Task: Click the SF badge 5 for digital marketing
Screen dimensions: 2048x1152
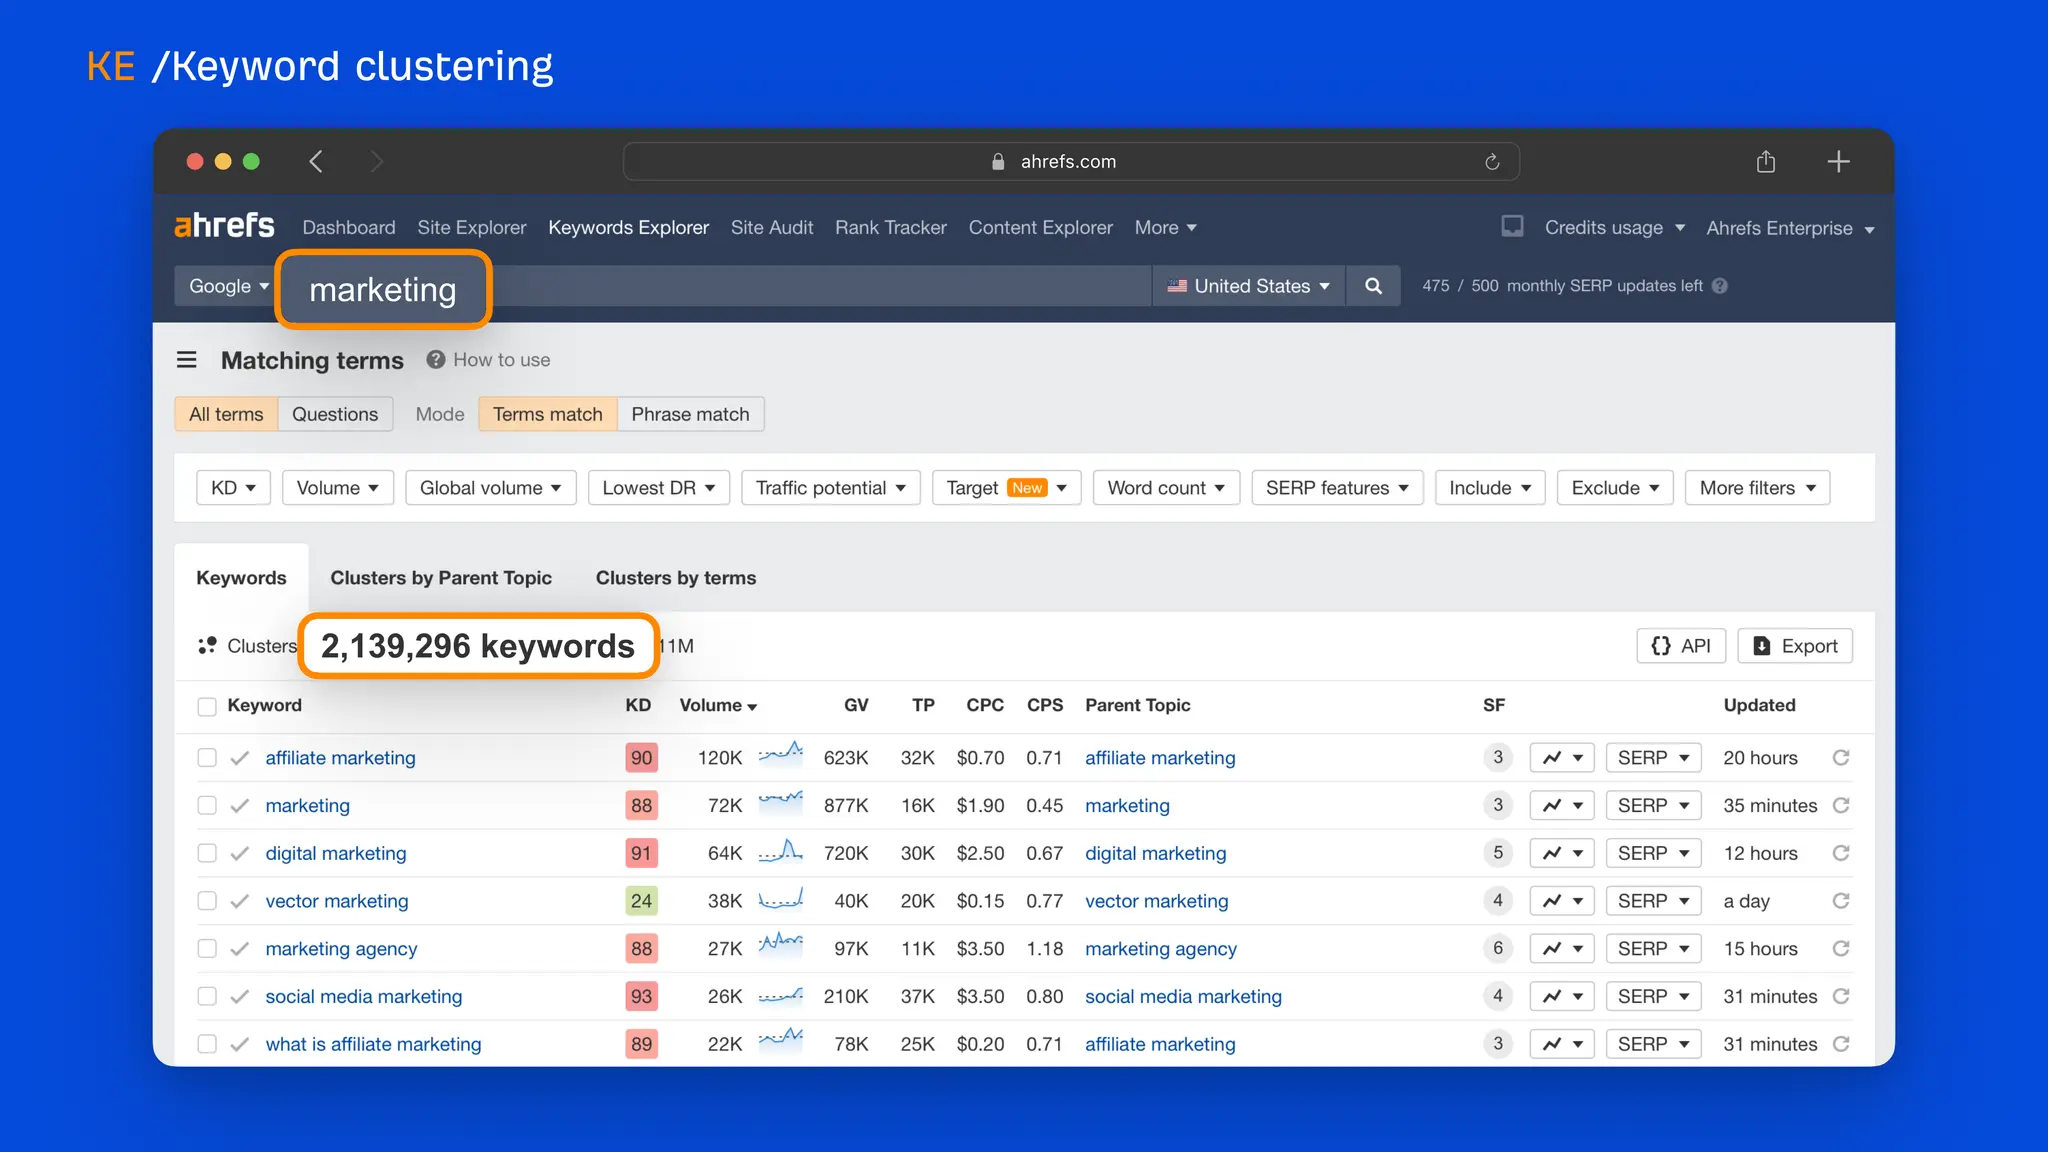Action: [x=1498, y=853]
